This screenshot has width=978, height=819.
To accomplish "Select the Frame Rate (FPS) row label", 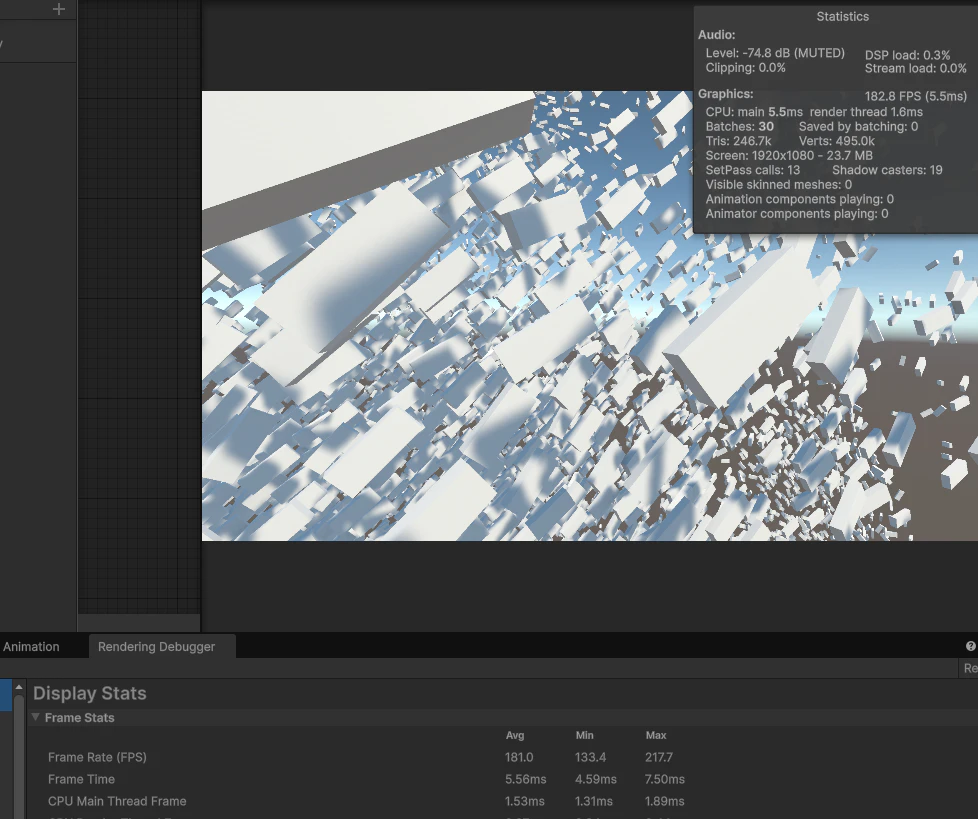I will [x=97, y=757].
